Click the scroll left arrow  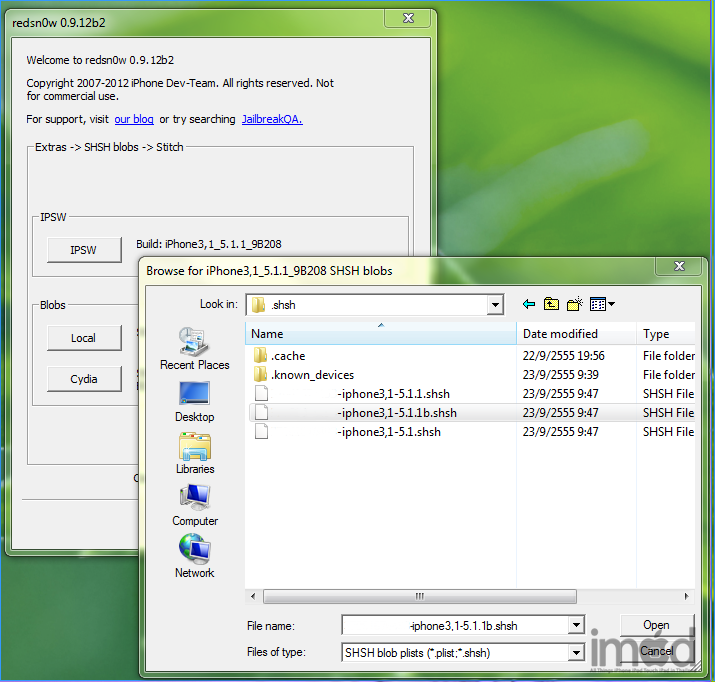(x=253, y=596)
